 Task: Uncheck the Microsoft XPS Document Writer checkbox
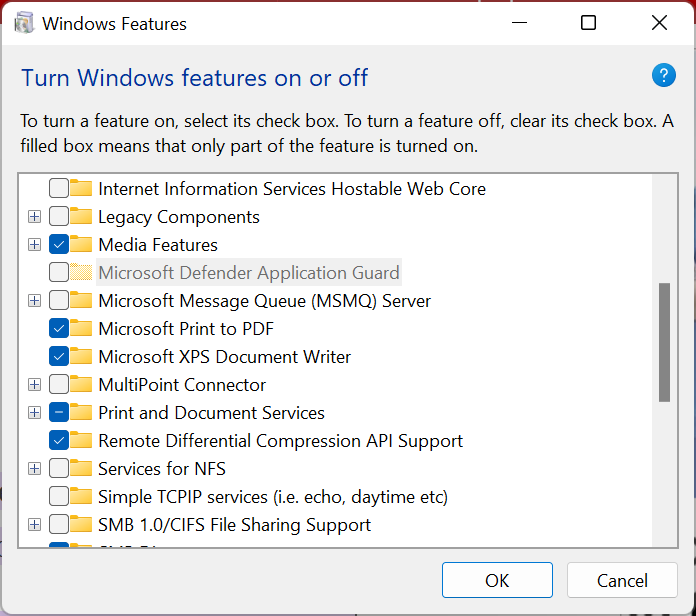click(59, 356)
